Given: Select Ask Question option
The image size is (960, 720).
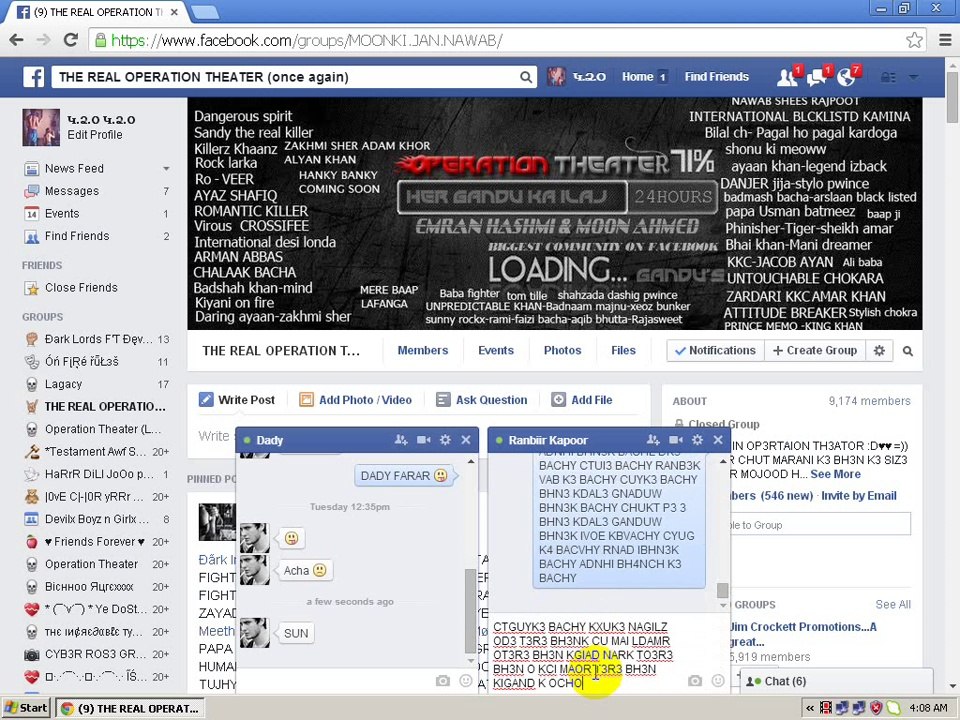Looking at the screenshot, I should point(481,400).
